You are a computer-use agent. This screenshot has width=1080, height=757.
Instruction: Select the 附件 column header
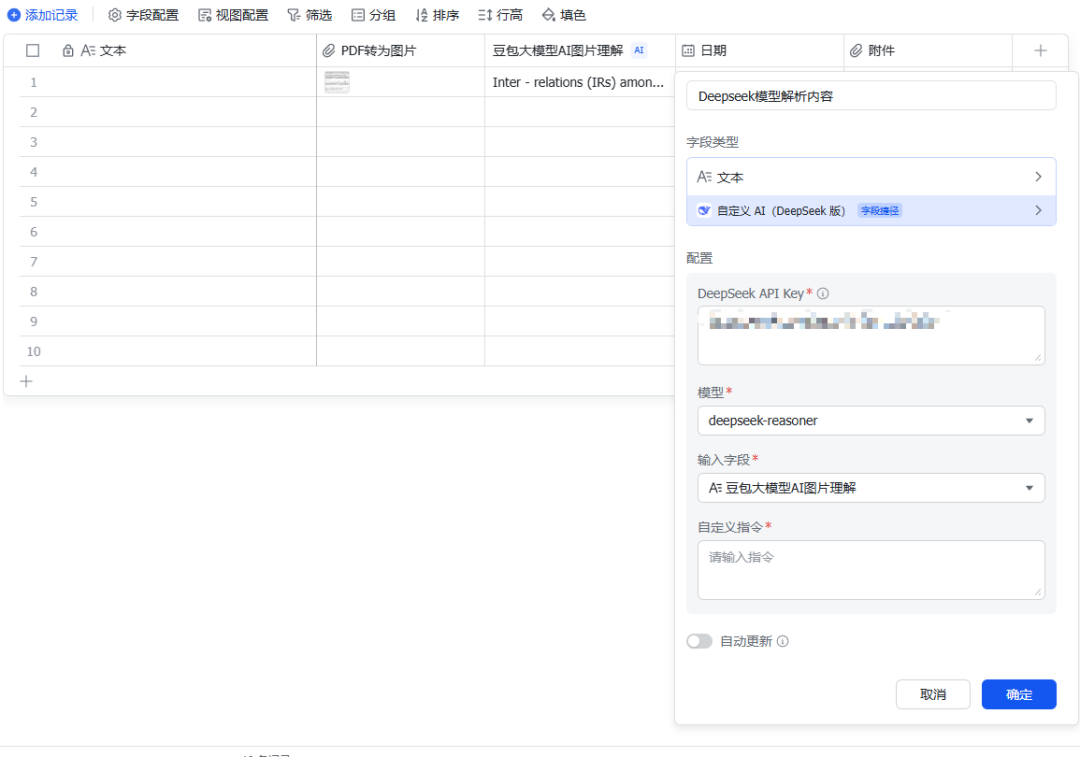click(x=928, y=50)
